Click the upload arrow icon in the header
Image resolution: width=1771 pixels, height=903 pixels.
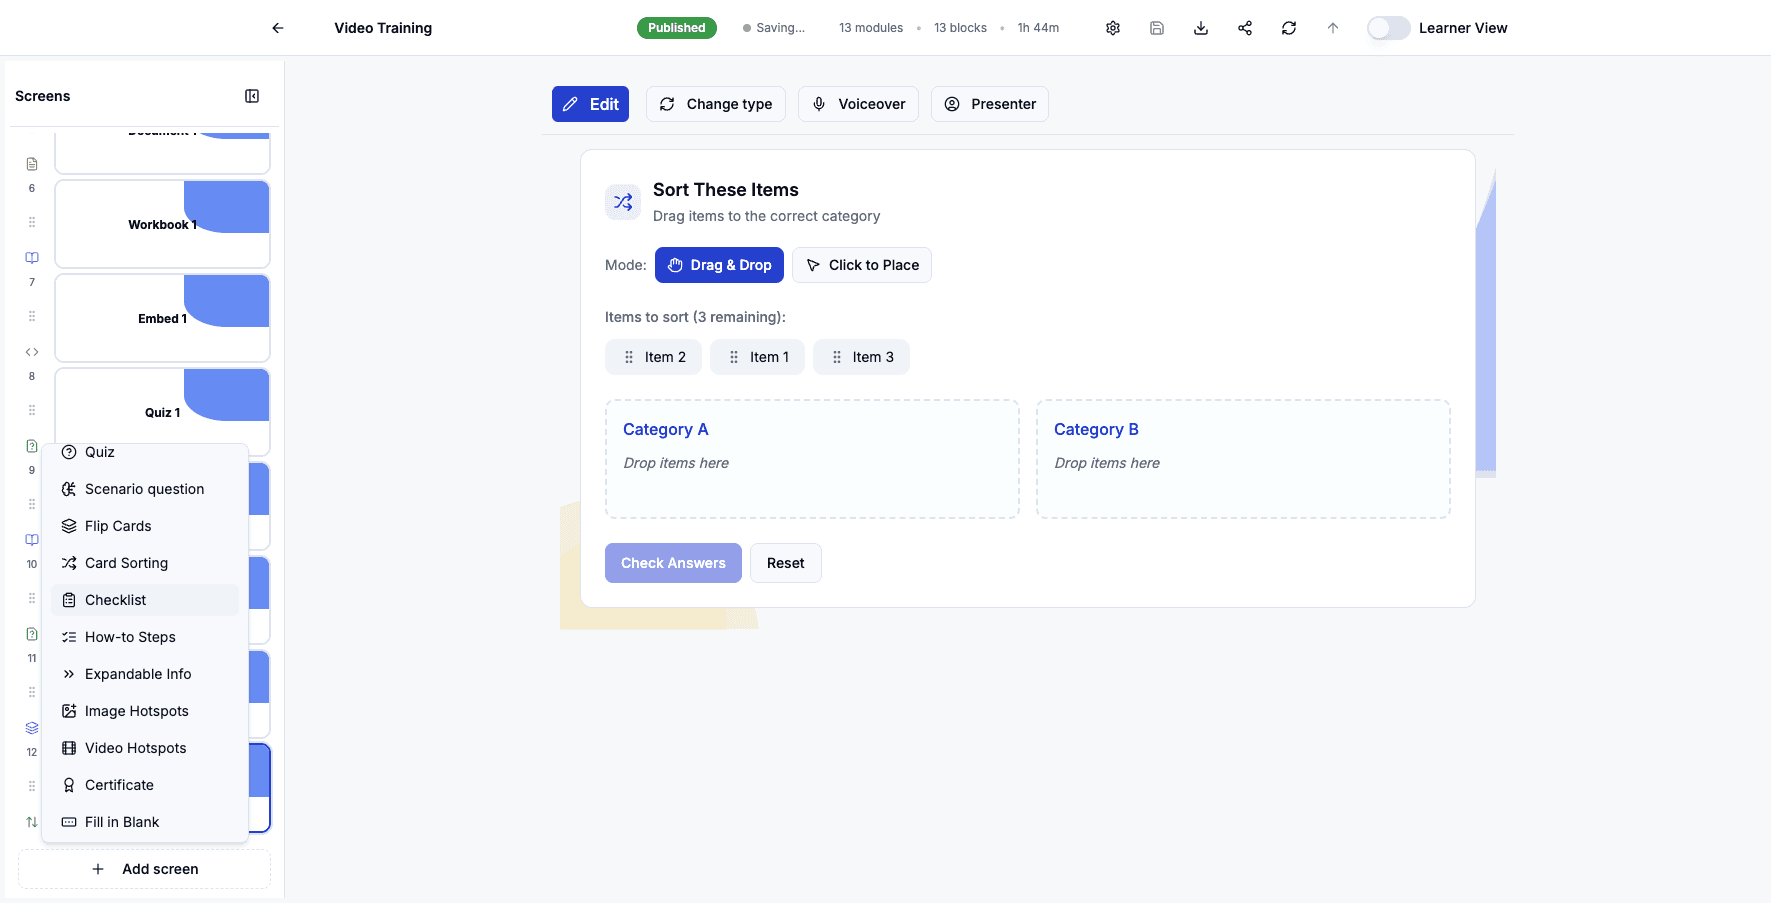(1333, 27)
